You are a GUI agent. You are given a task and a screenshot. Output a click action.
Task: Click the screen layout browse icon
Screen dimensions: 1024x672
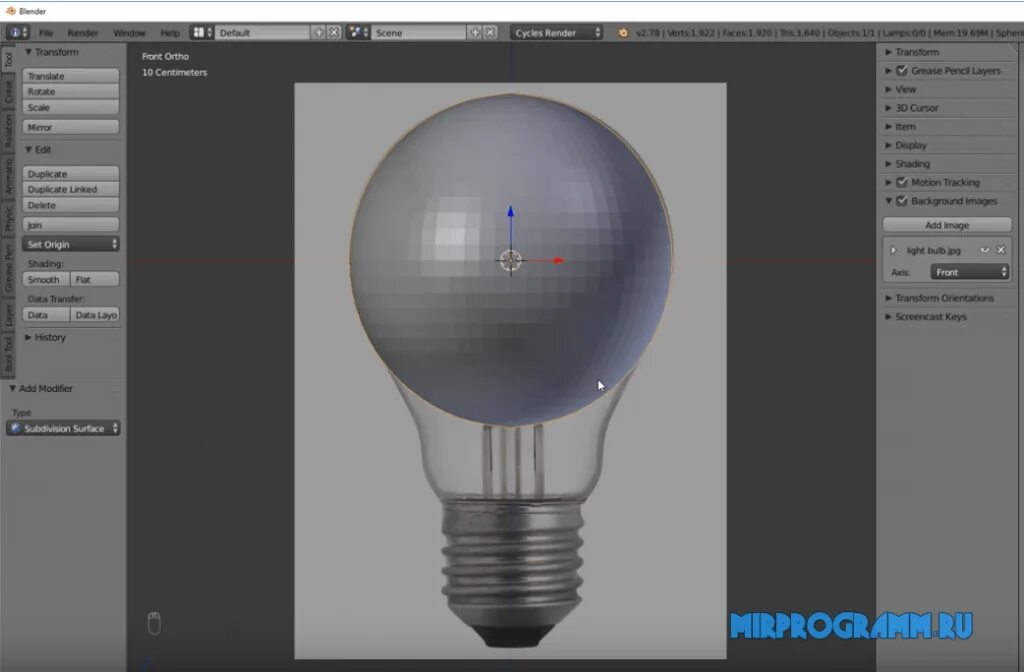coord(201,32)
